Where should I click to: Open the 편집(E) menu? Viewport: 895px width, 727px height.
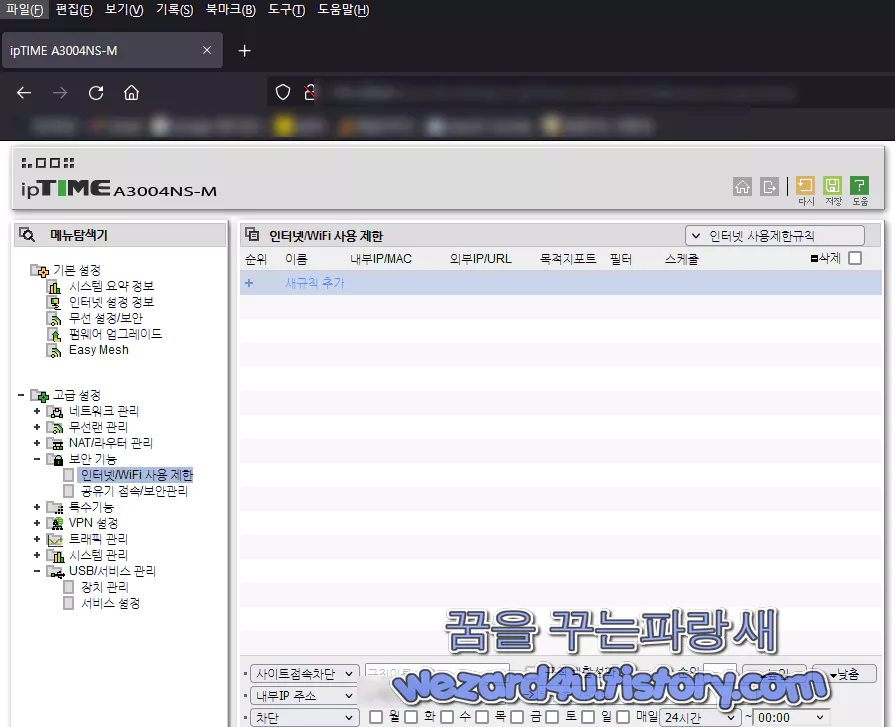coord(74,10)
